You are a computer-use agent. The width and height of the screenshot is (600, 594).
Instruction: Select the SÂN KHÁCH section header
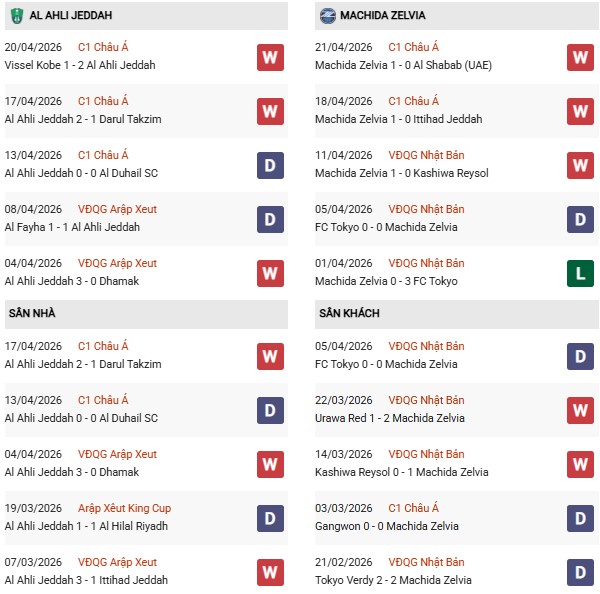(x=350, y=313)
